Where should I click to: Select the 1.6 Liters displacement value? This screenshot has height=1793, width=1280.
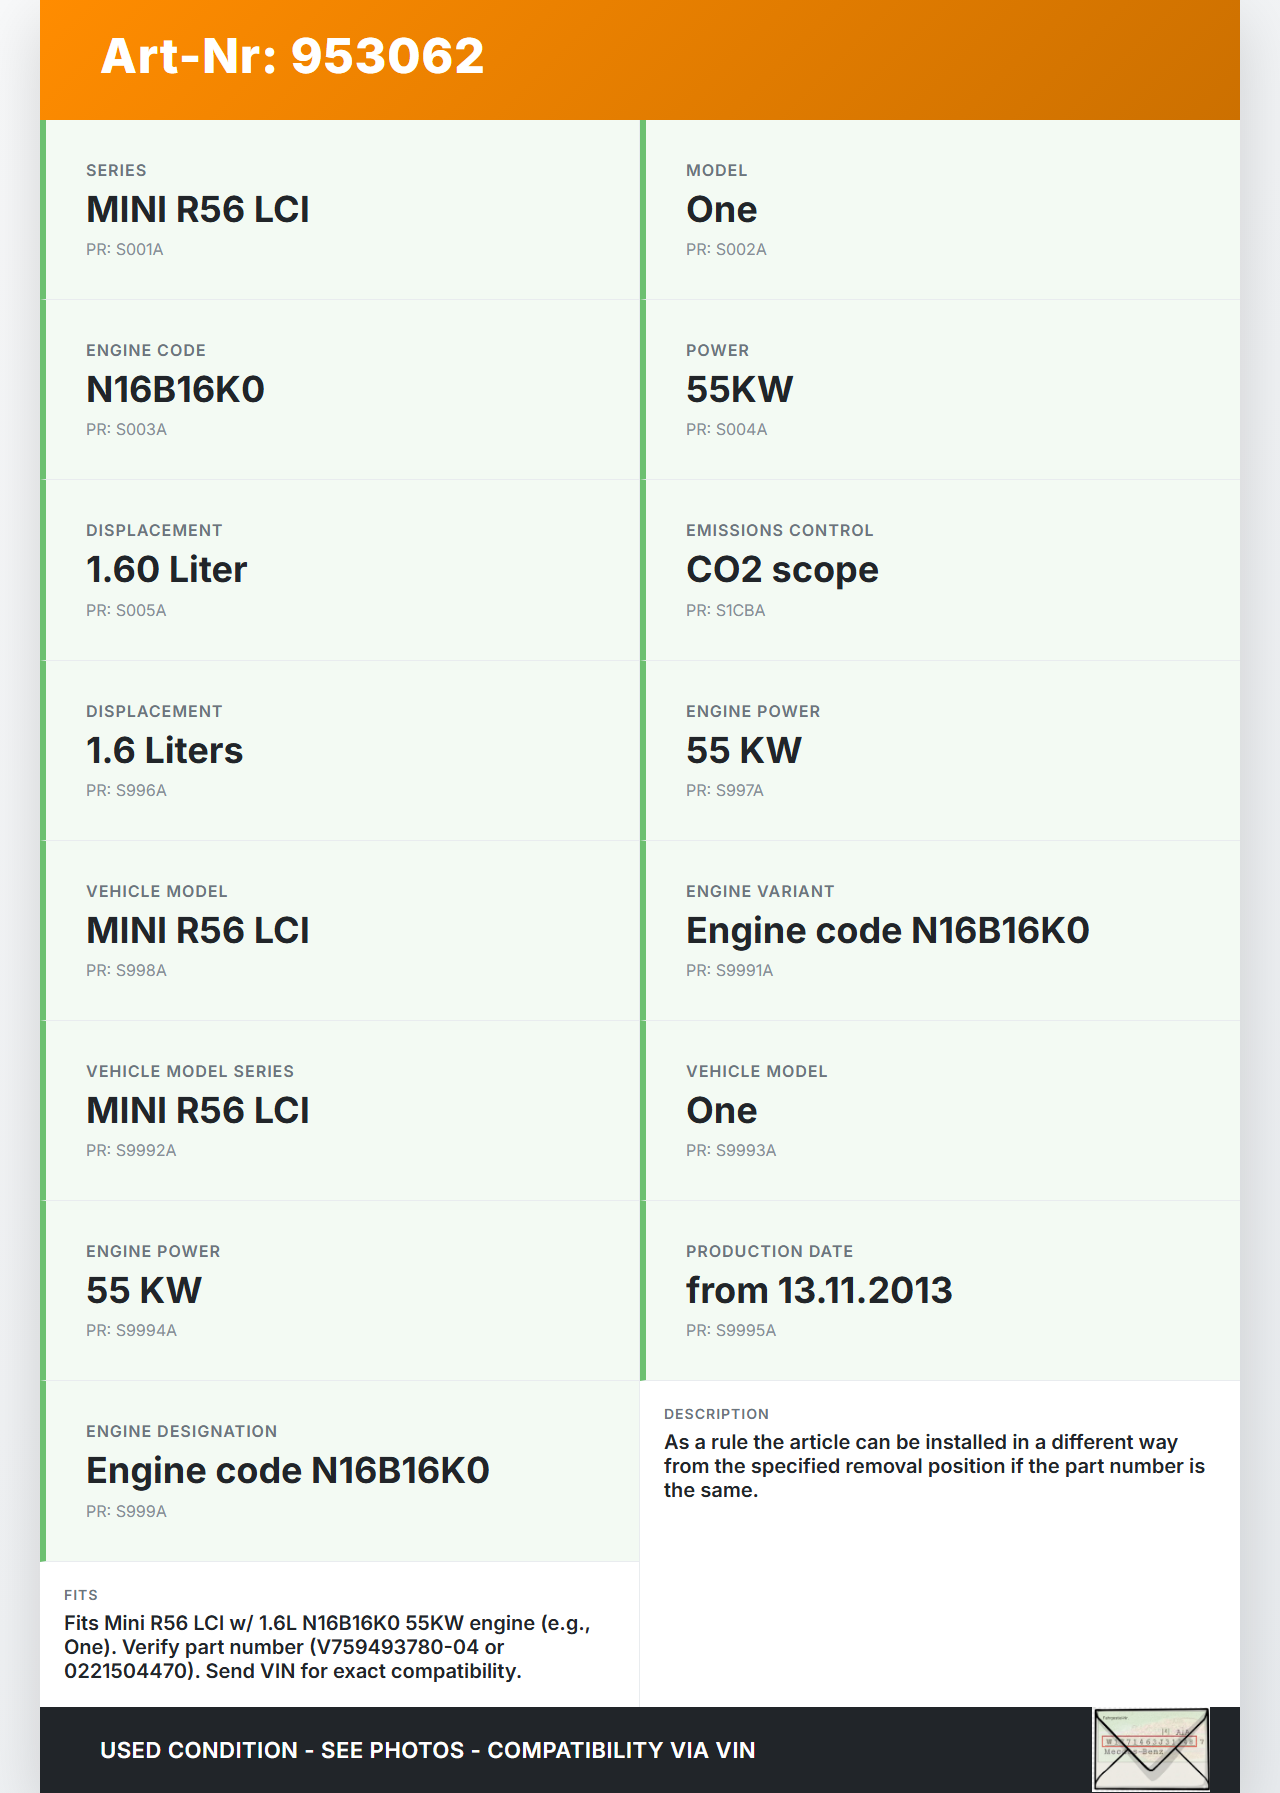tap(164, 751)
